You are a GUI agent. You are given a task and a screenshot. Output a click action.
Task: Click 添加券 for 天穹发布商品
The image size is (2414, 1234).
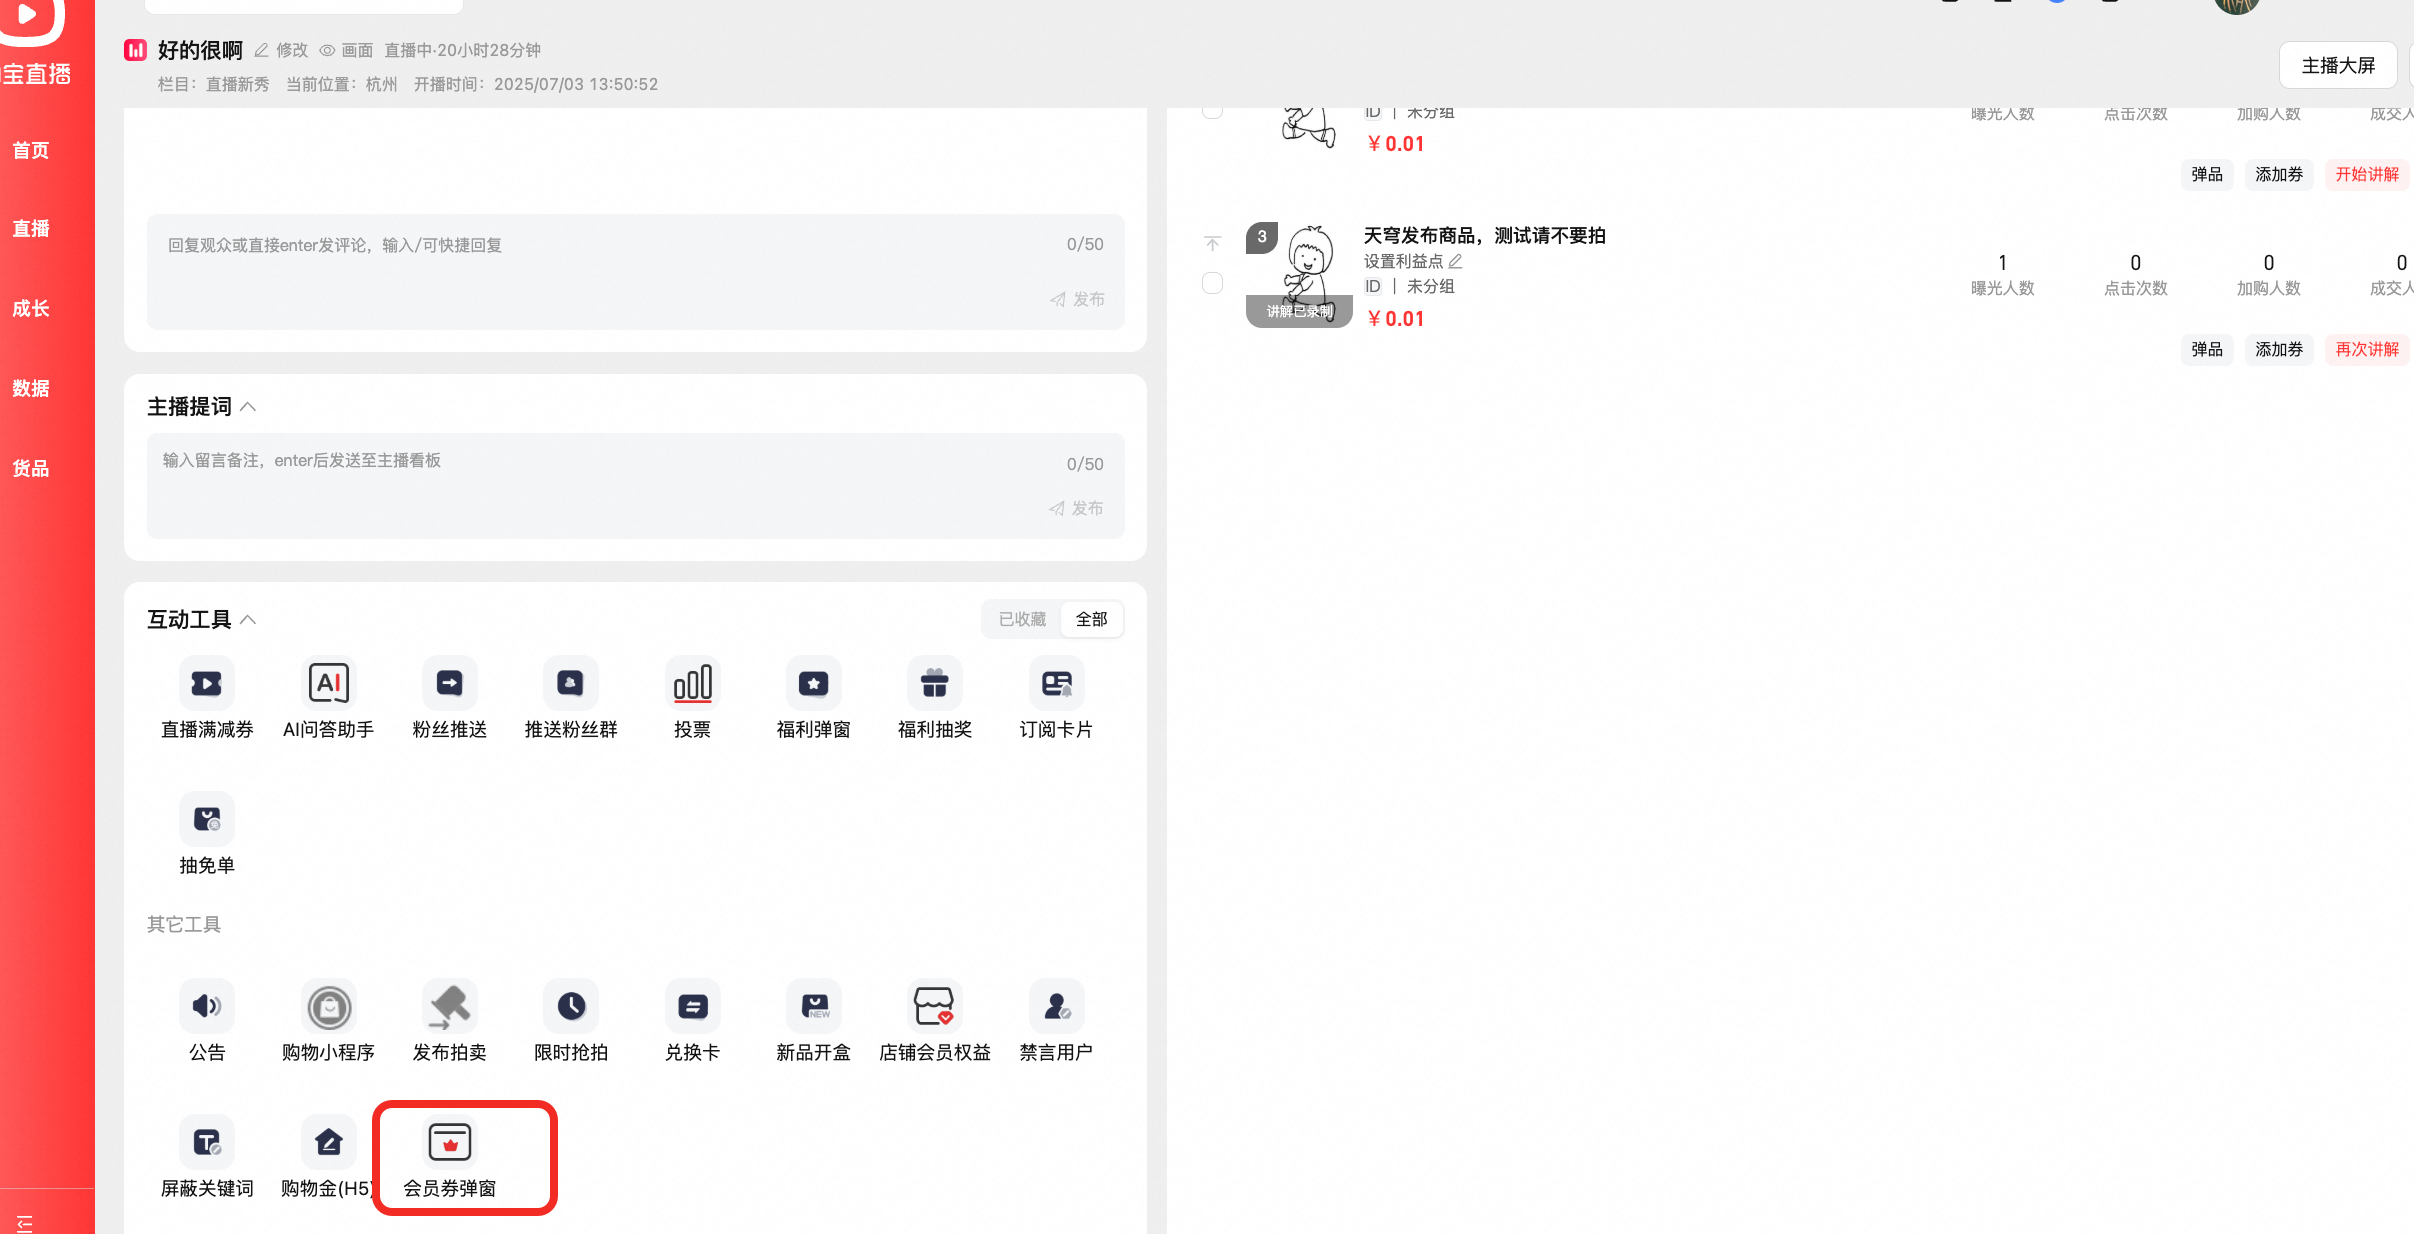click(2279, 349)
